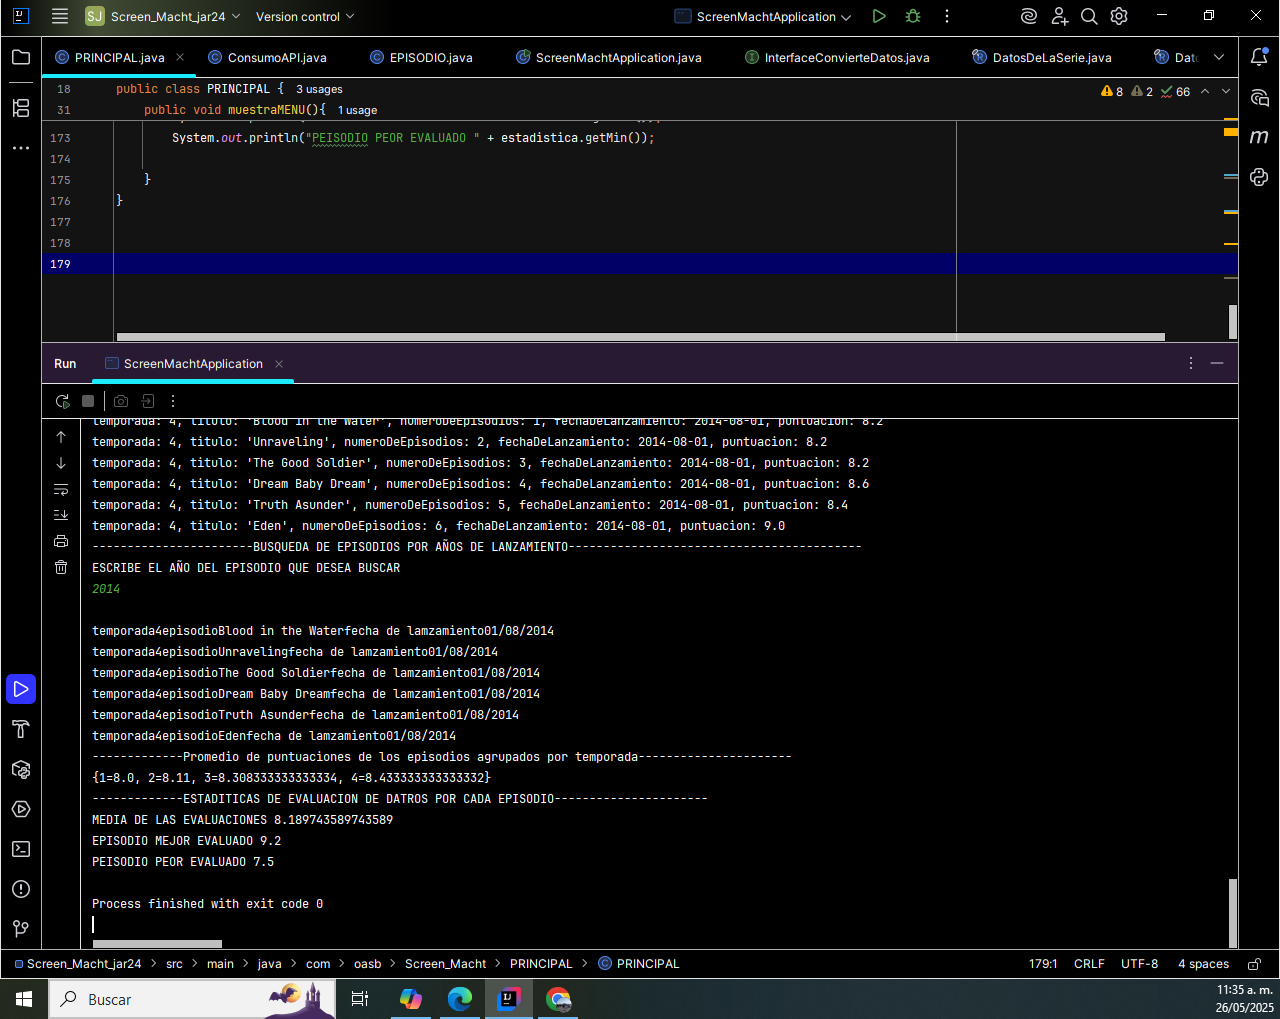Show more tool windows ellipsis in left sidebar

(x=21, y=148)
